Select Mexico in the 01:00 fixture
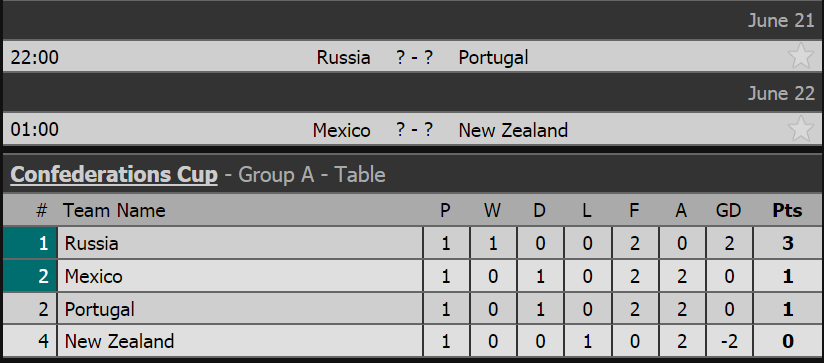 tap(342, 129)
